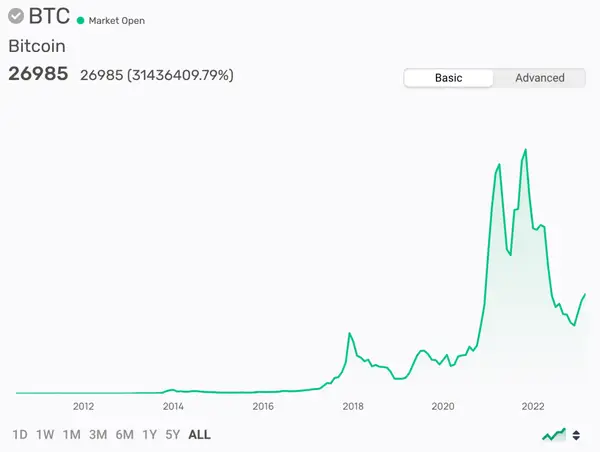Select the 1D time range
This screenshot has height=452, width=600.
pyautogui.click(x=20, y=435)
